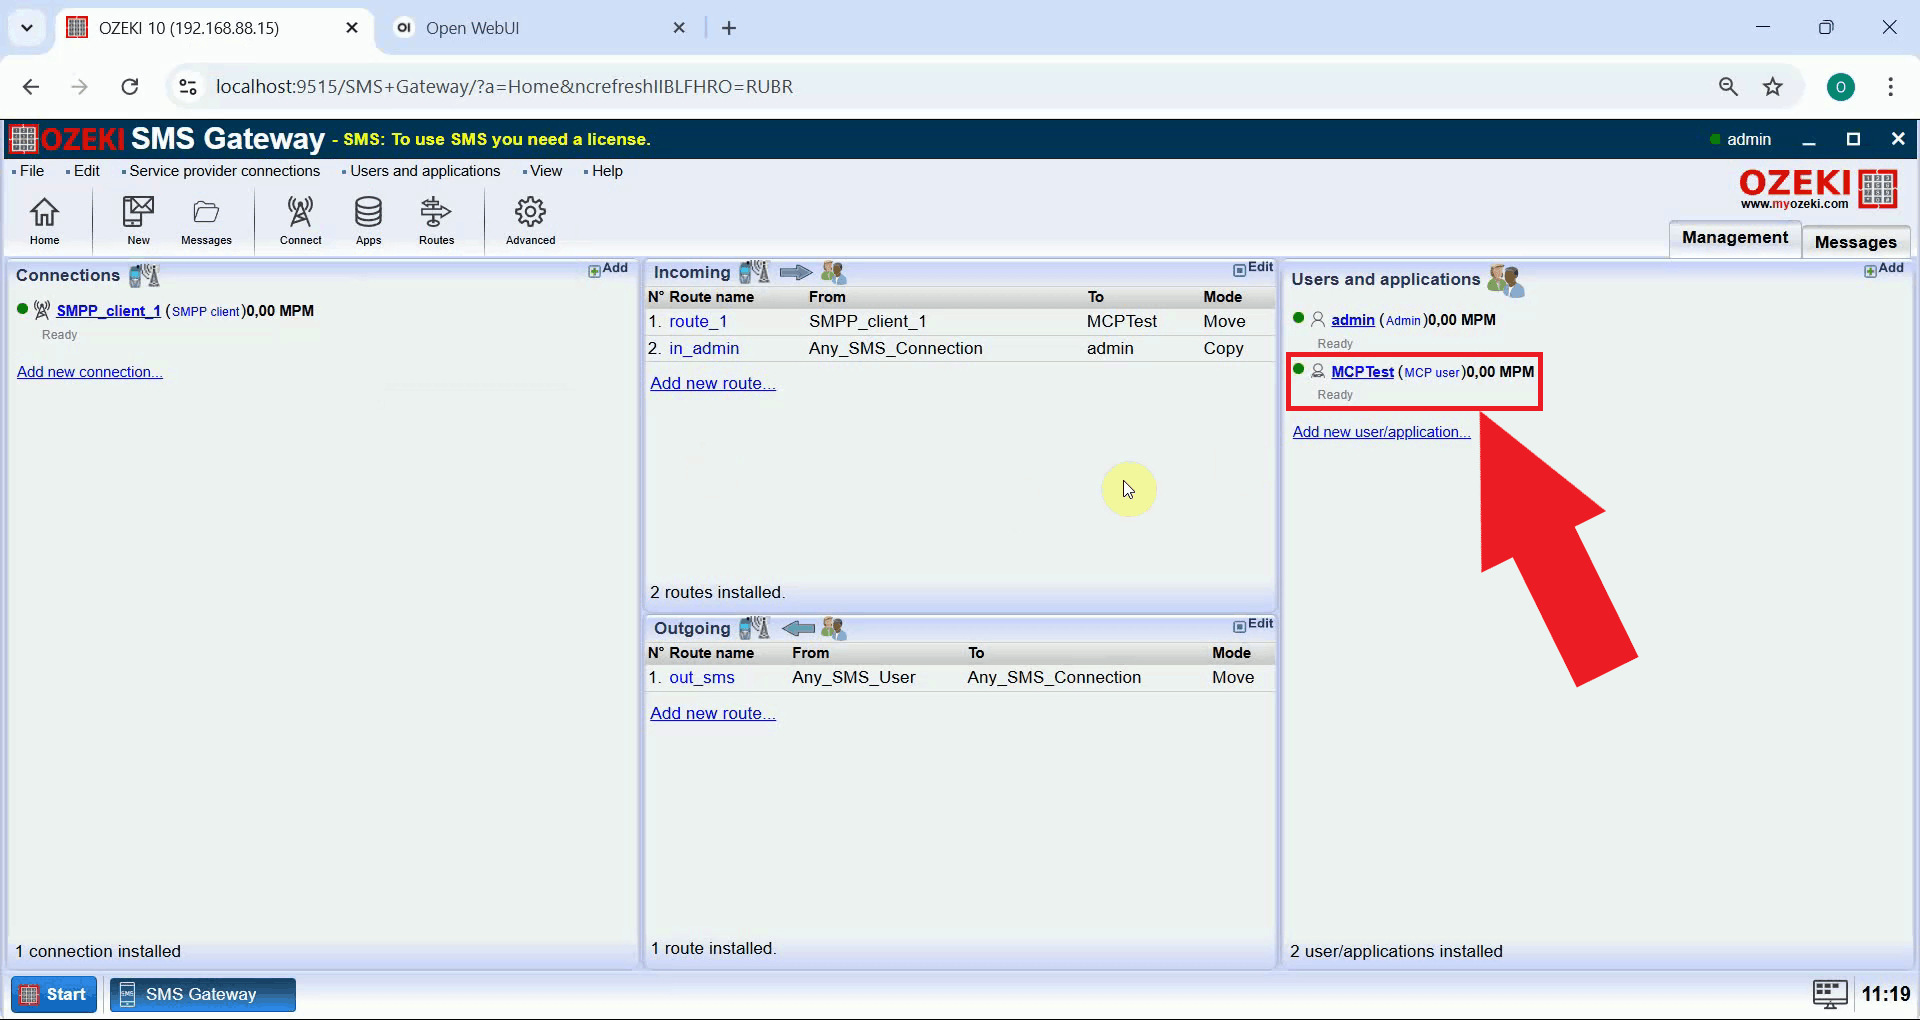
Task: Open the Edit menu
Action: pyautogui.click(x=86, y=171)
